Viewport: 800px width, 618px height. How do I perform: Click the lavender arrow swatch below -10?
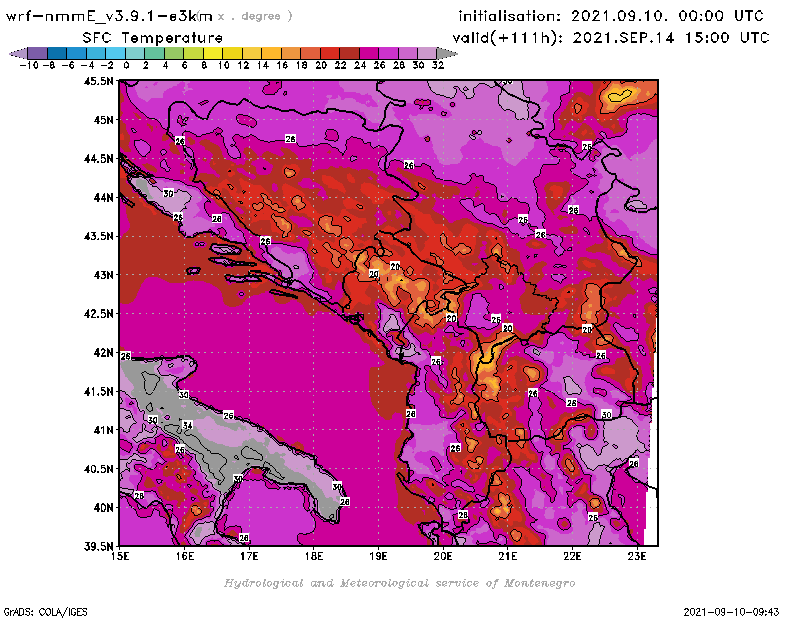pyautogui.click(x=19, y=53)
